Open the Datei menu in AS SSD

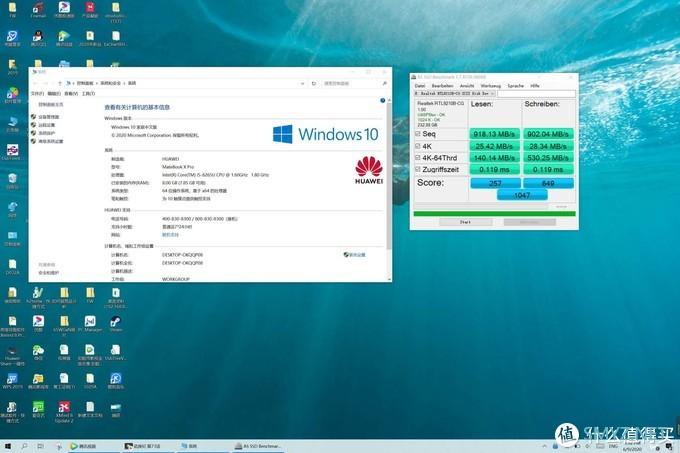click(420, 85)
